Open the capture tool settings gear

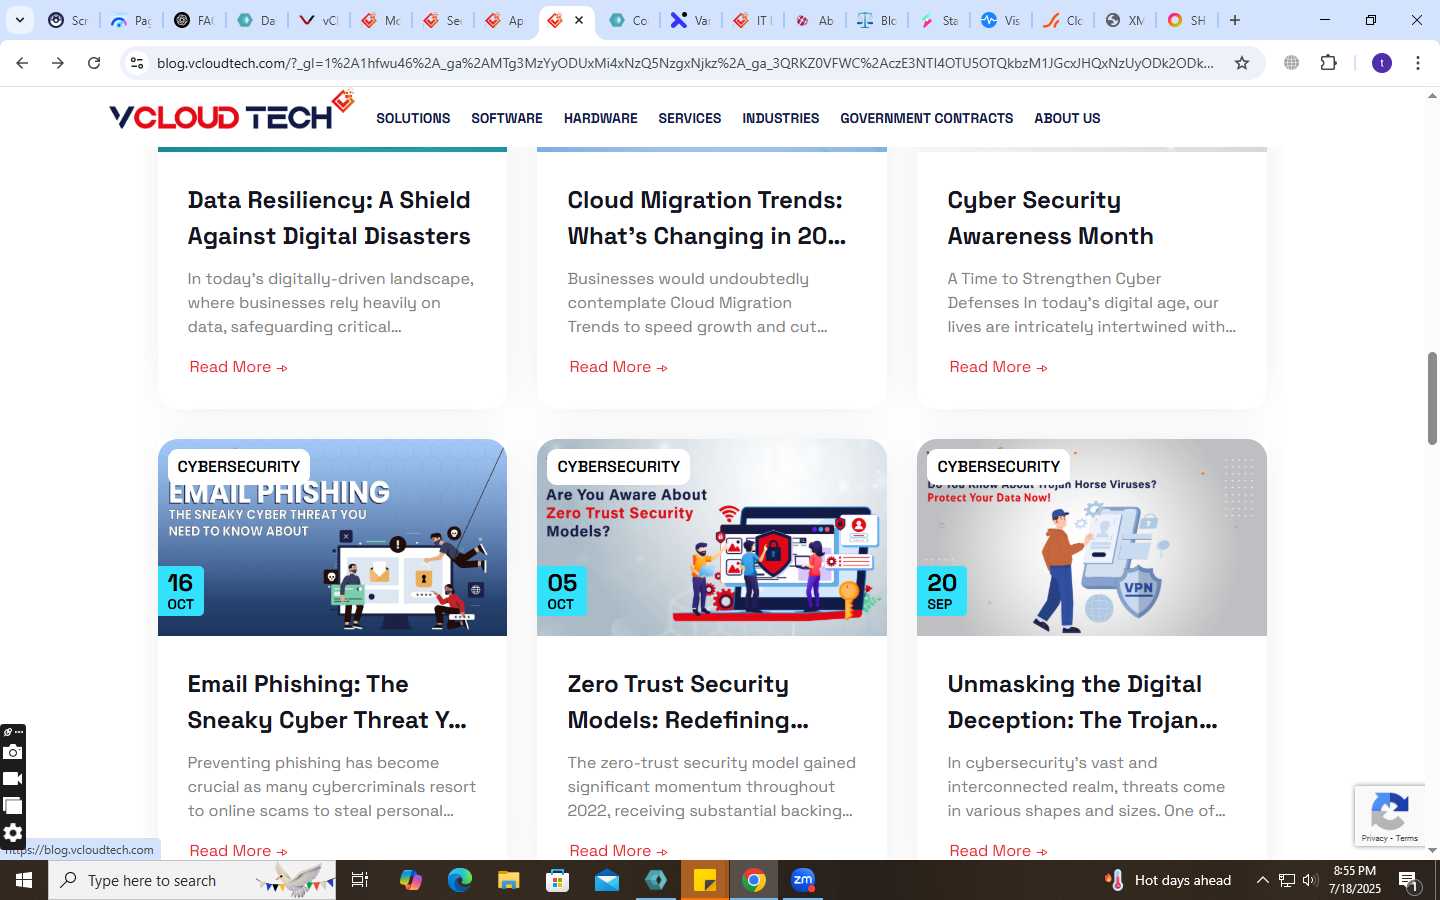[x=12, y=833]
